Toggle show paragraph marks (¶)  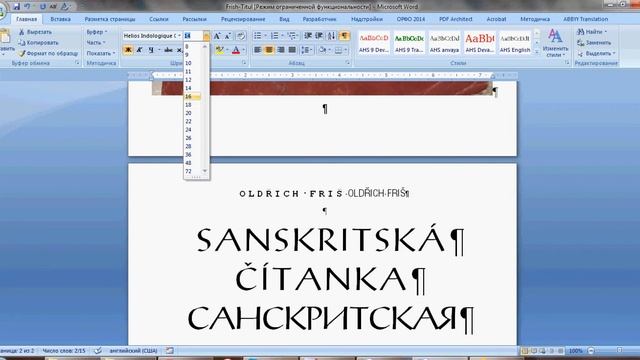[x=344, y=36]
